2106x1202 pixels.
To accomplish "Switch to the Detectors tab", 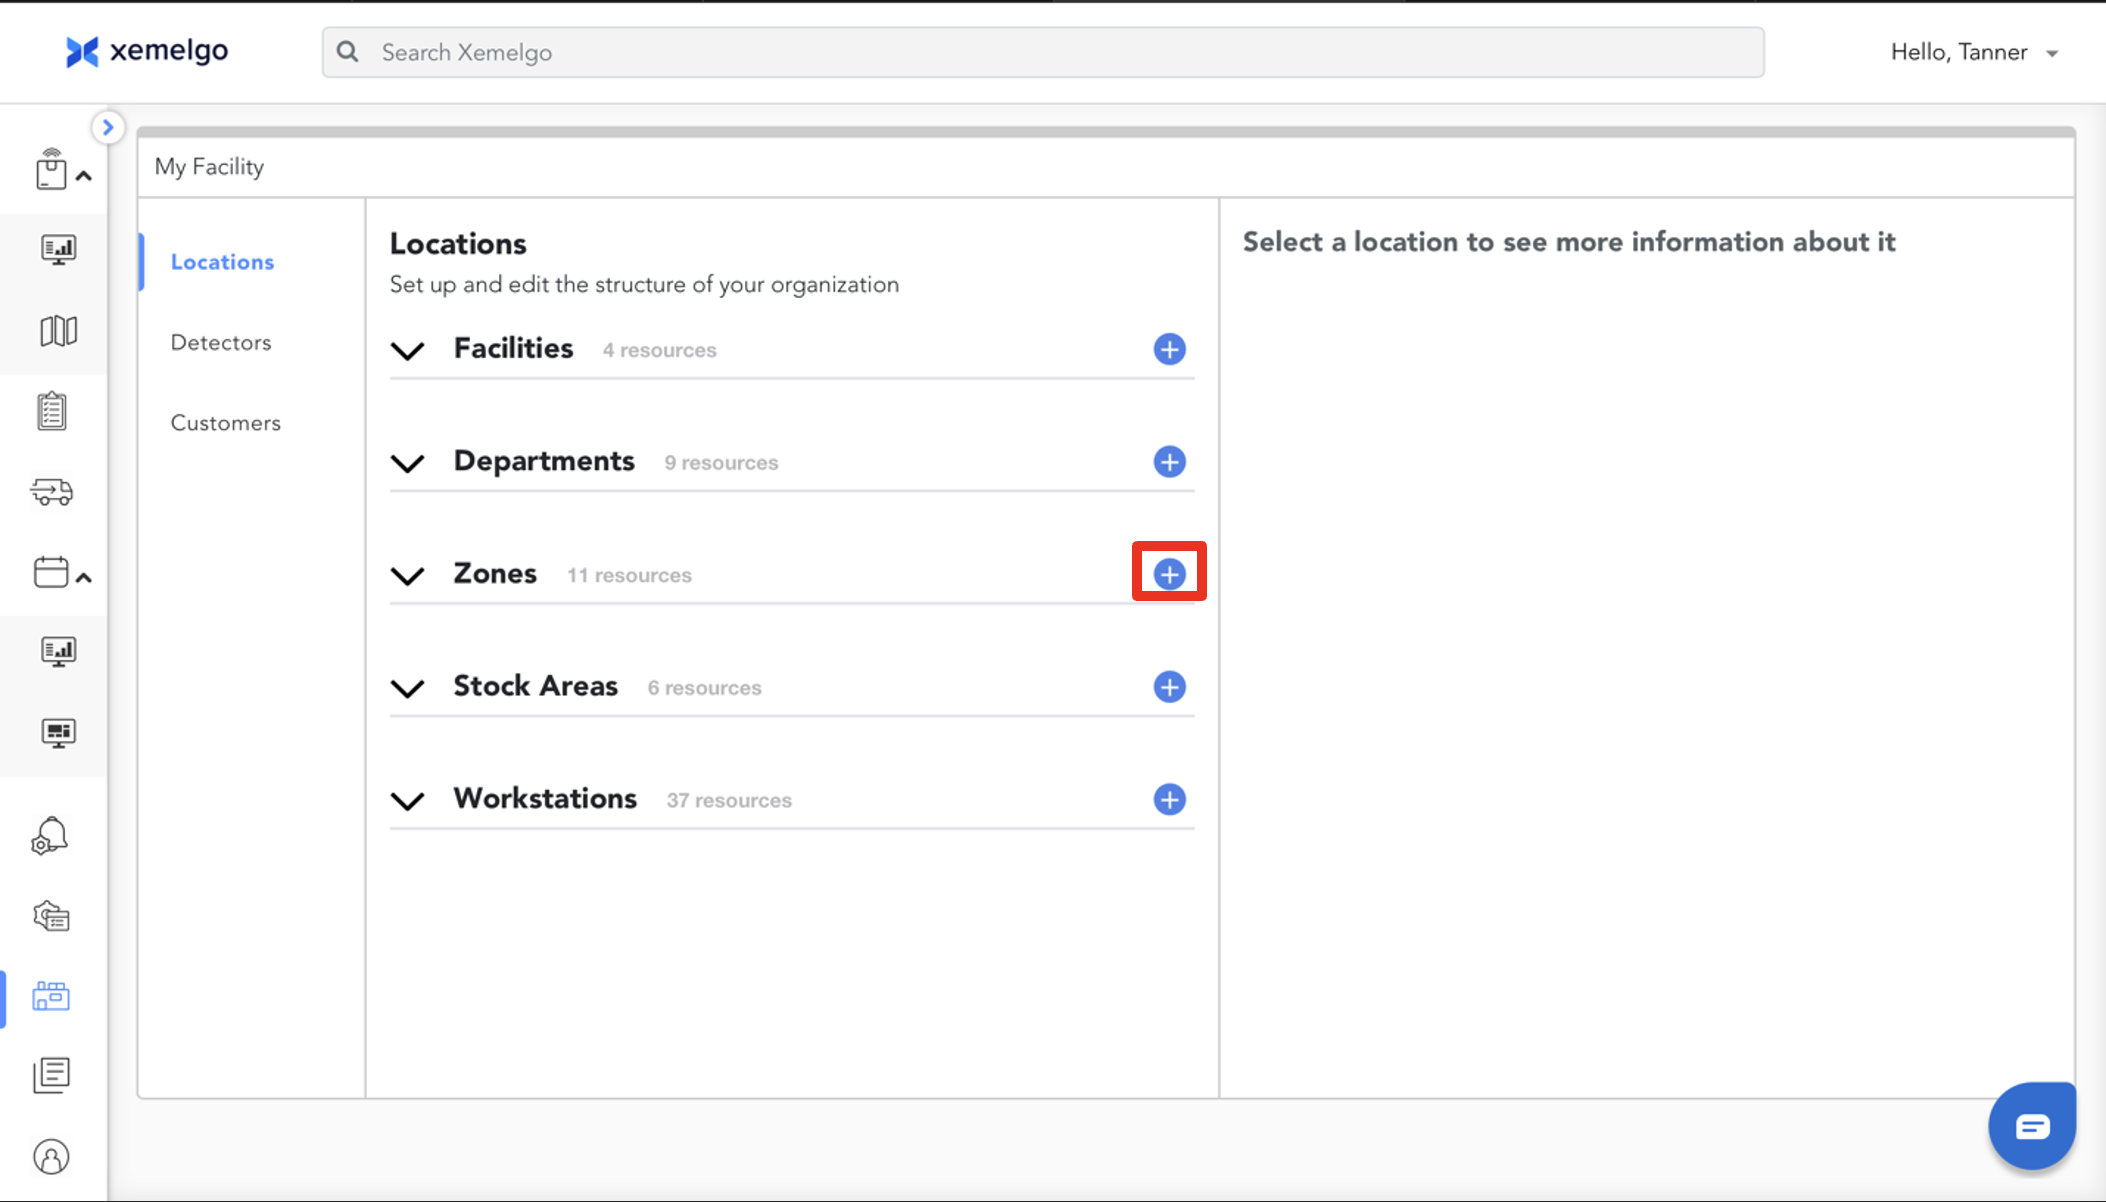I will click(221, 342).
